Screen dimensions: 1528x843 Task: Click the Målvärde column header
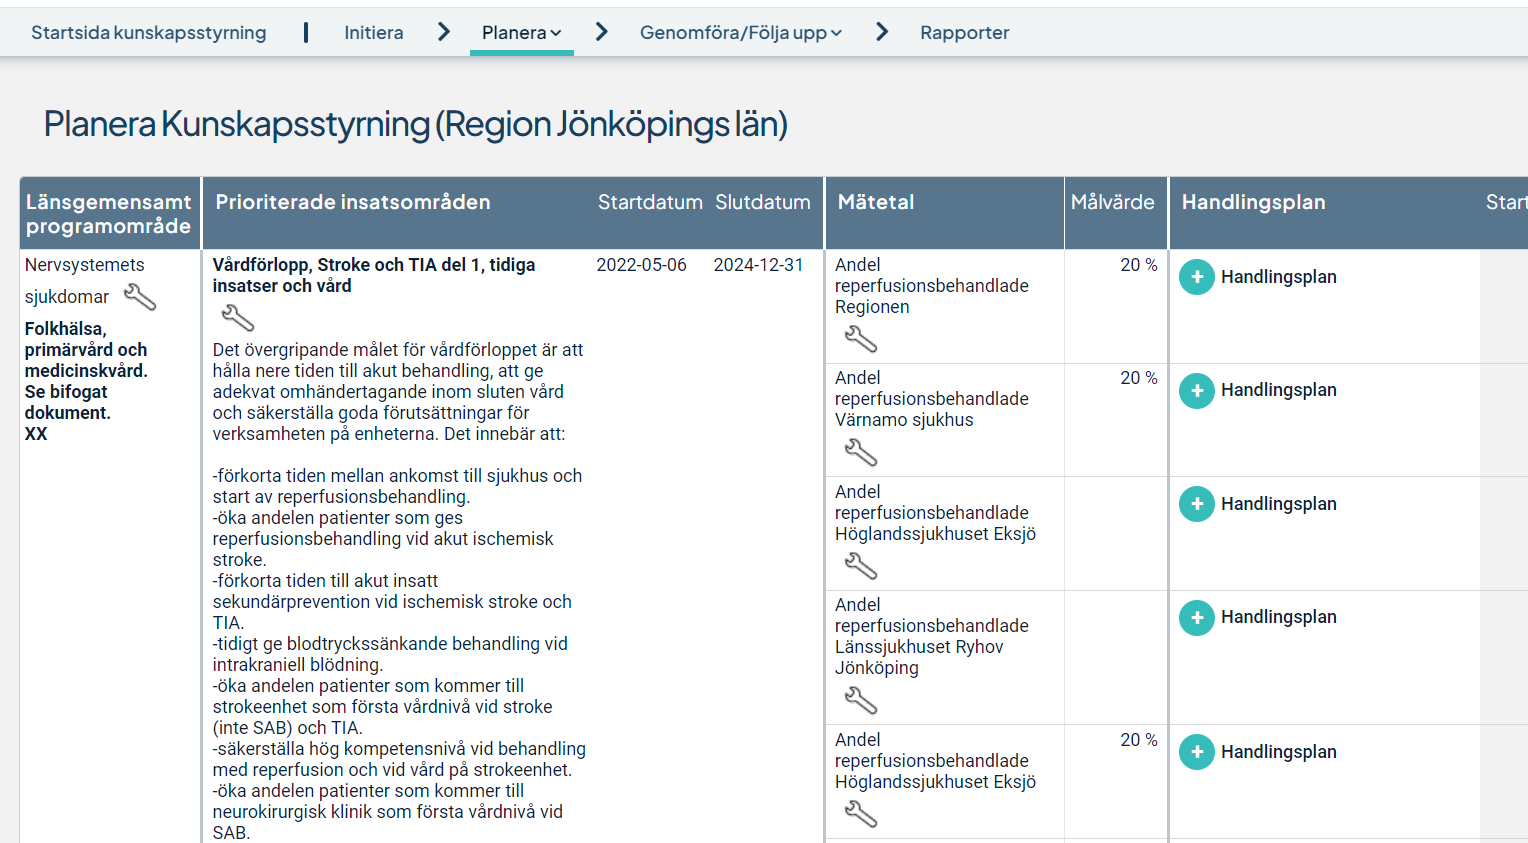1113,202
